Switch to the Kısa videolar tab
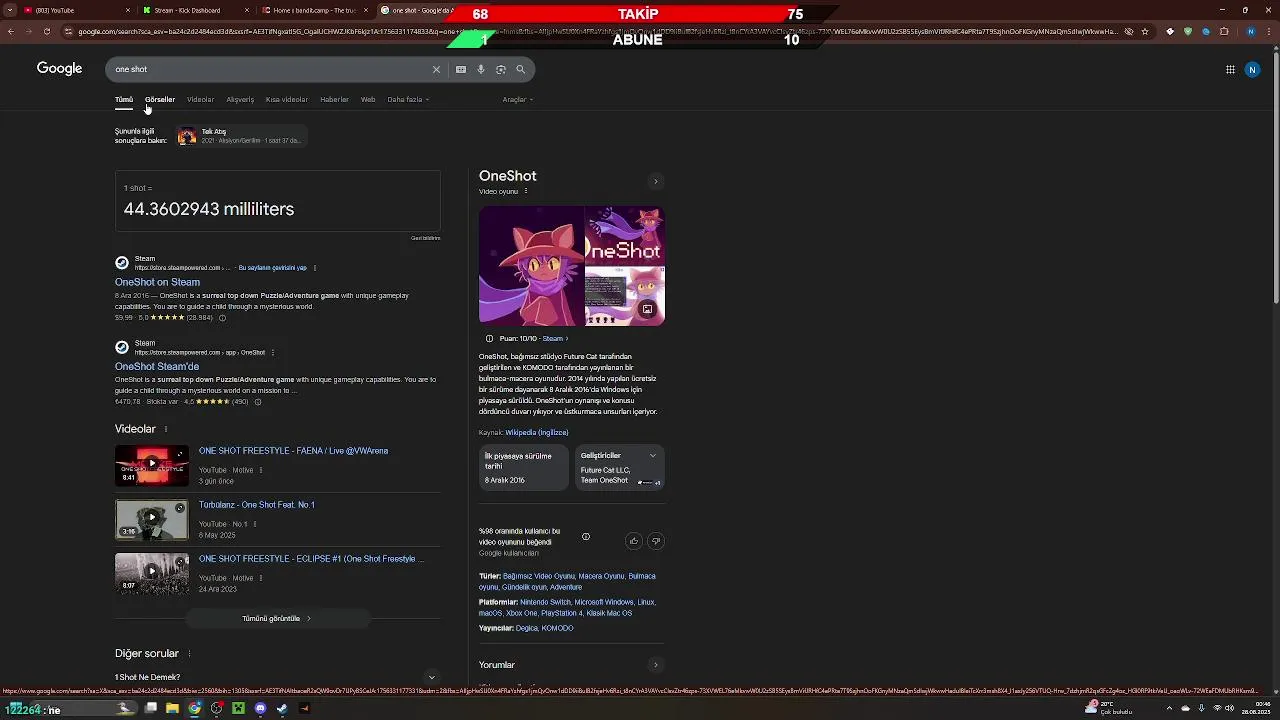1280x720 pixels. pos(287,100)
